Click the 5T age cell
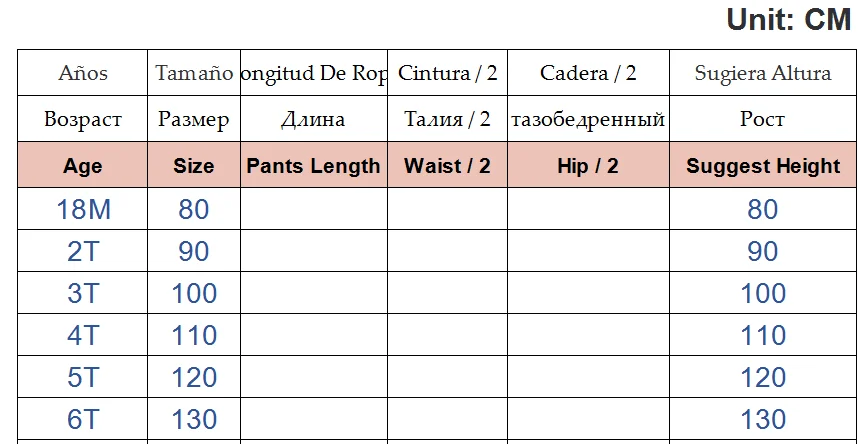The width and height of the screenshot is (861, 444). (83, 377)
